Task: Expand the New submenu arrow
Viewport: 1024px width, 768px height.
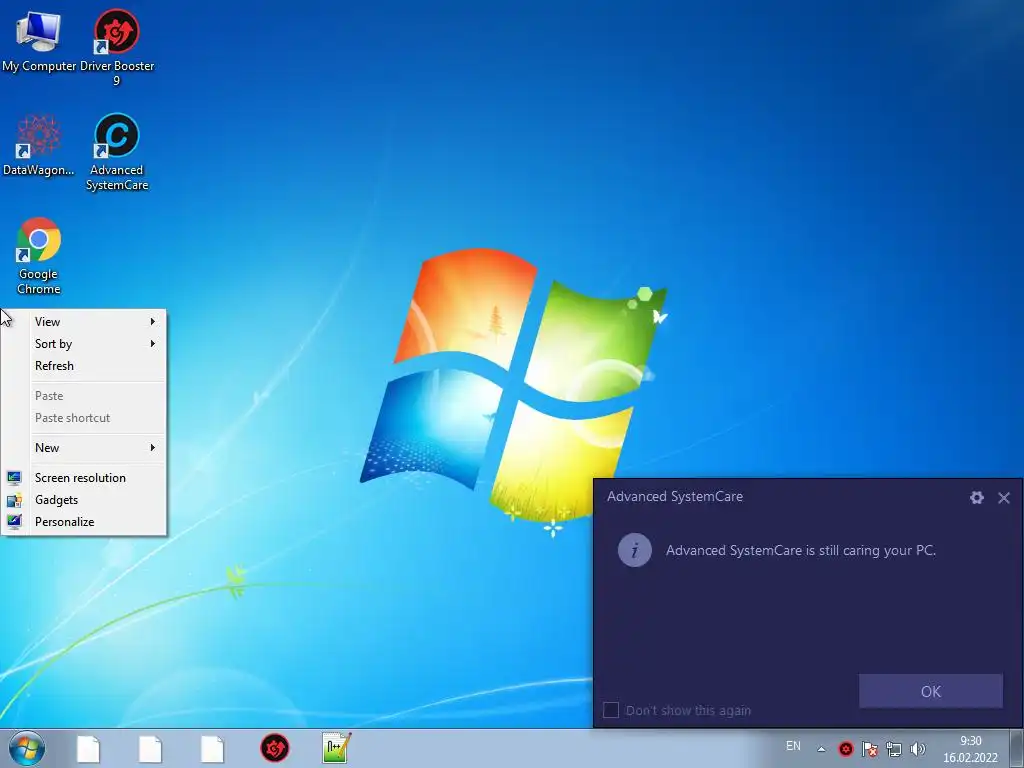Action: pos(153,447)
